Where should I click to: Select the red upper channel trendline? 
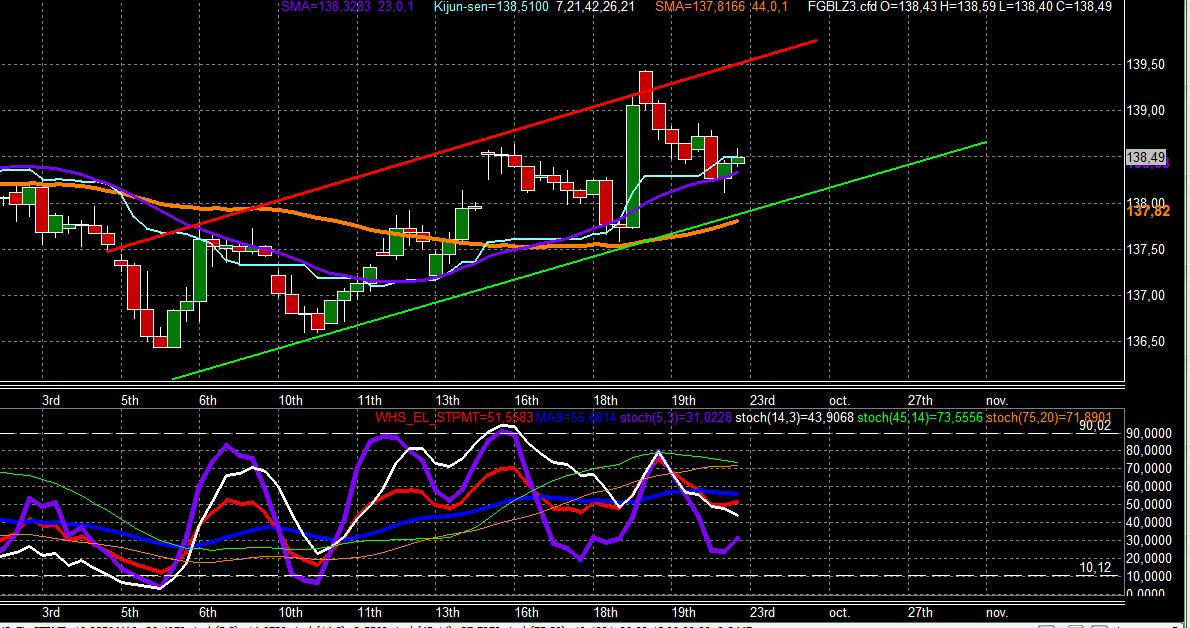pyautogui.click(x=463, y=145)
